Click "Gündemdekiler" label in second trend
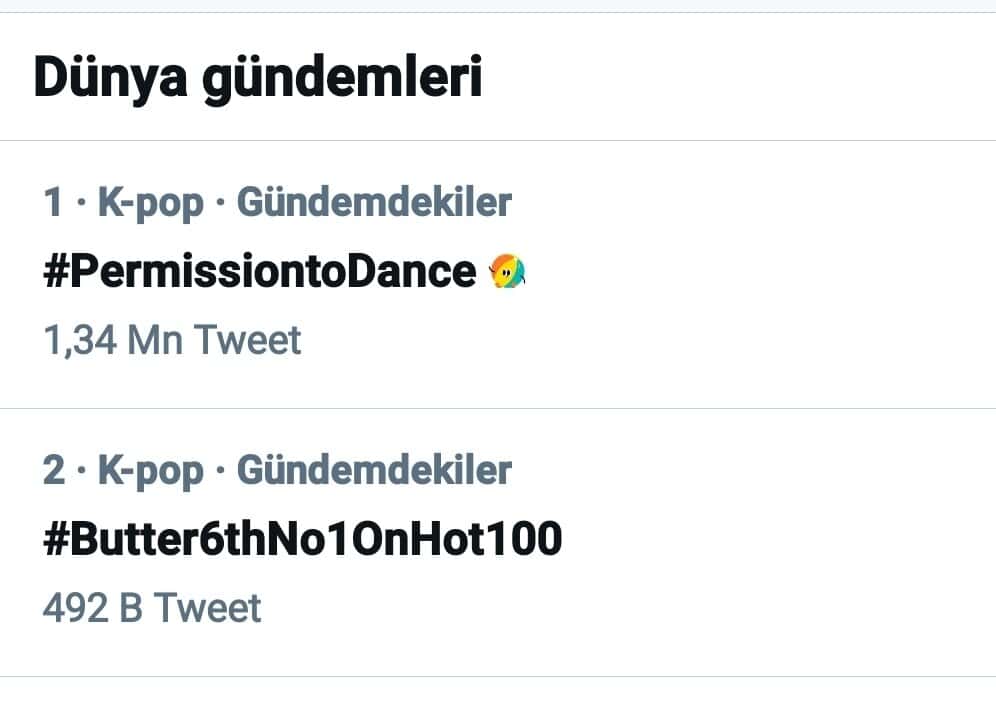This screenshot has width=996, height=713. [x=374, y=470]
